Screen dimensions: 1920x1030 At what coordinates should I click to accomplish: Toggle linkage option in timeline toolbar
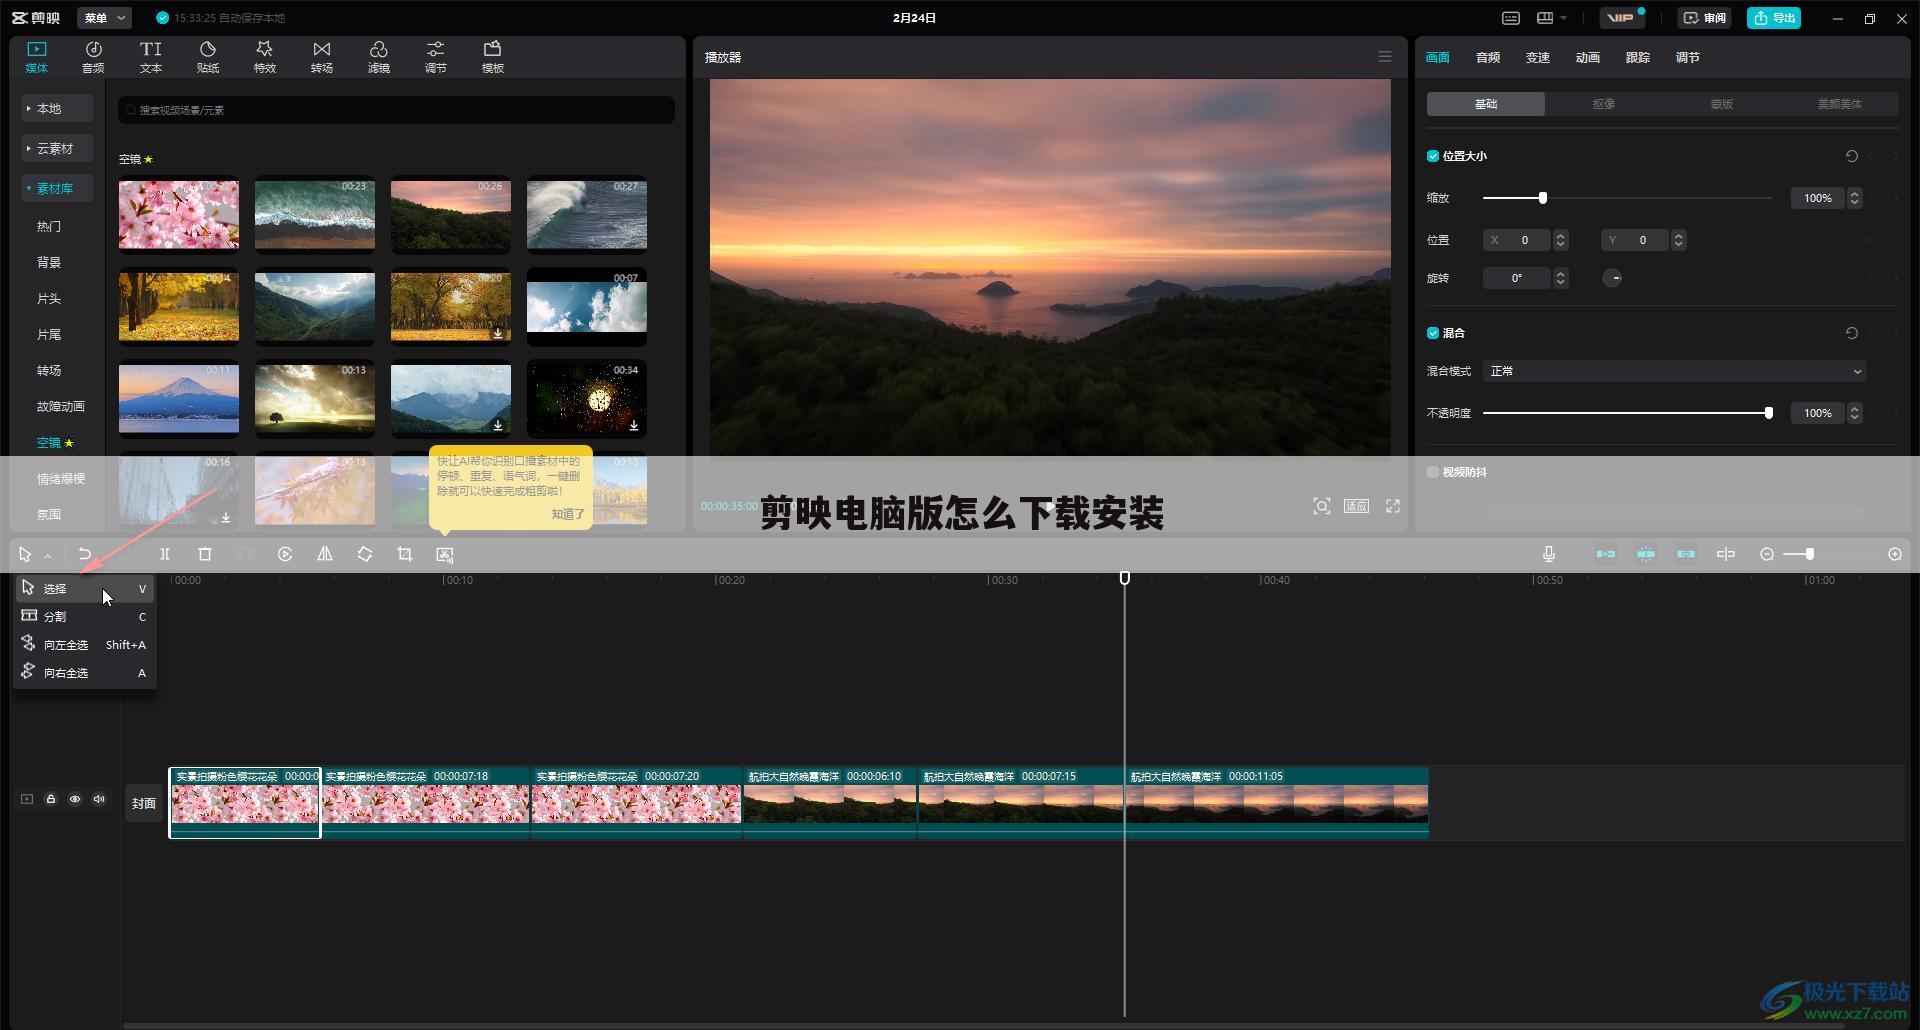point(1686,554)
